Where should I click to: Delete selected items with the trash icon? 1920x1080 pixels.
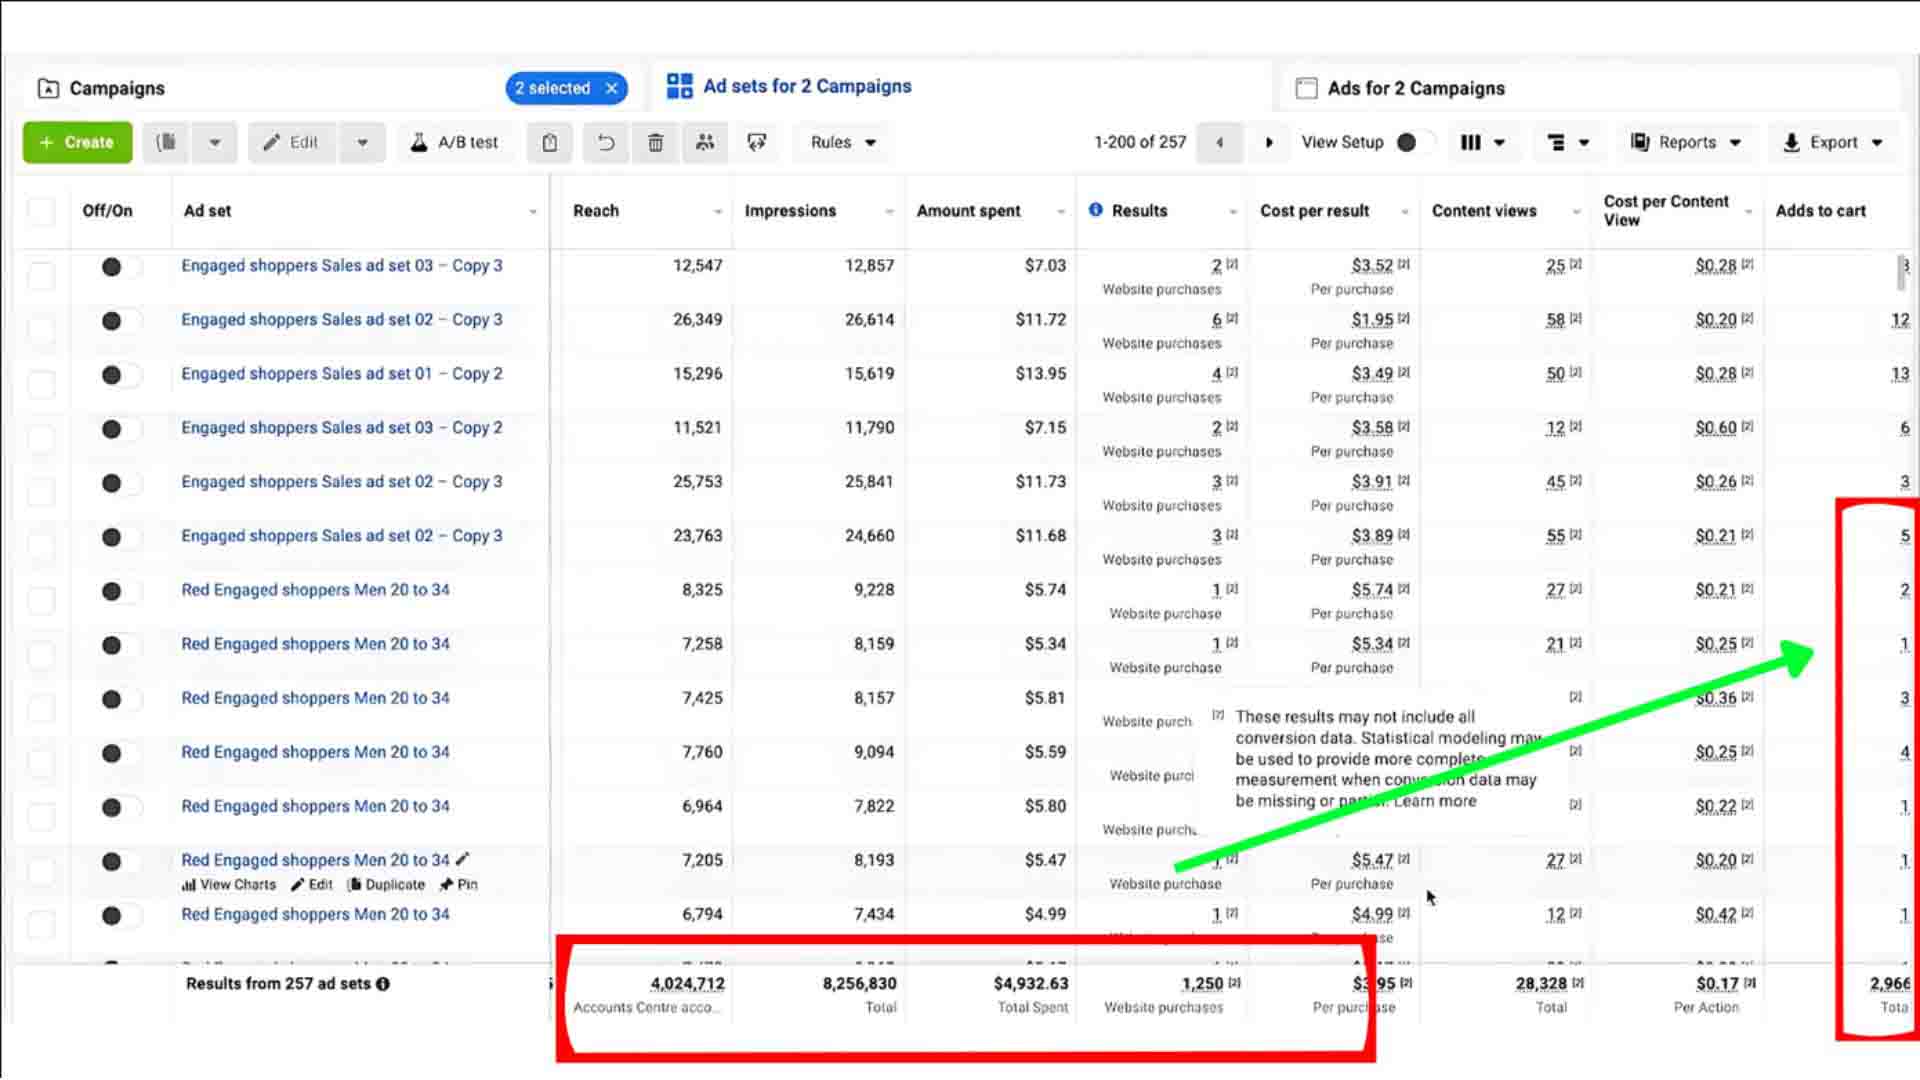[x=655, y=142]
